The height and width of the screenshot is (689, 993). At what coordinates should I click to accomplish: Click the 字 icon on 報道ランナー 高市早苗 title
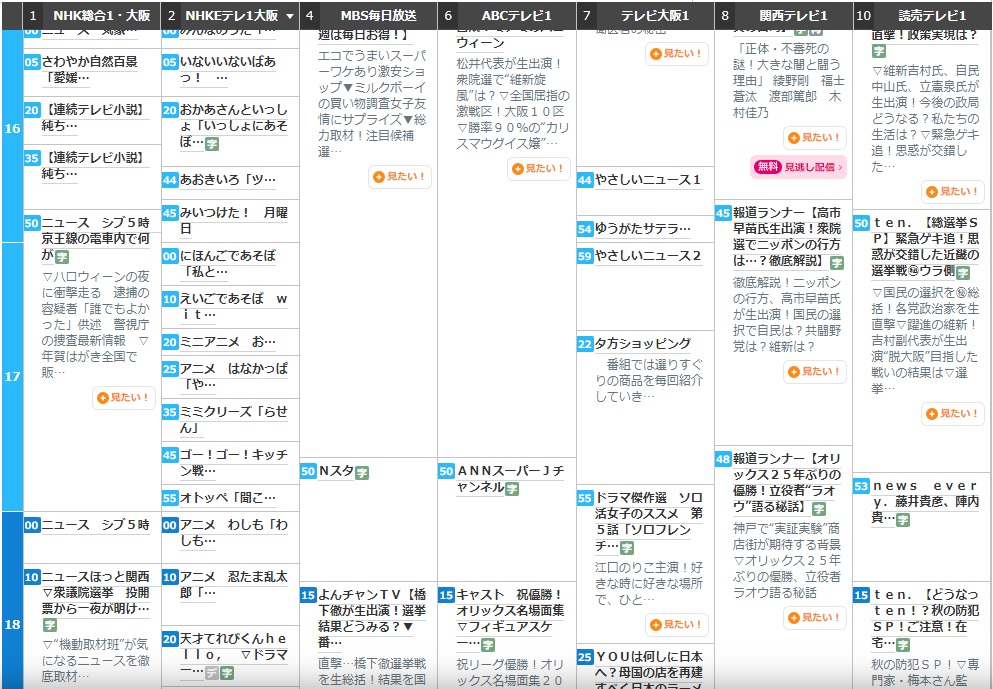[x=837, y=263]
